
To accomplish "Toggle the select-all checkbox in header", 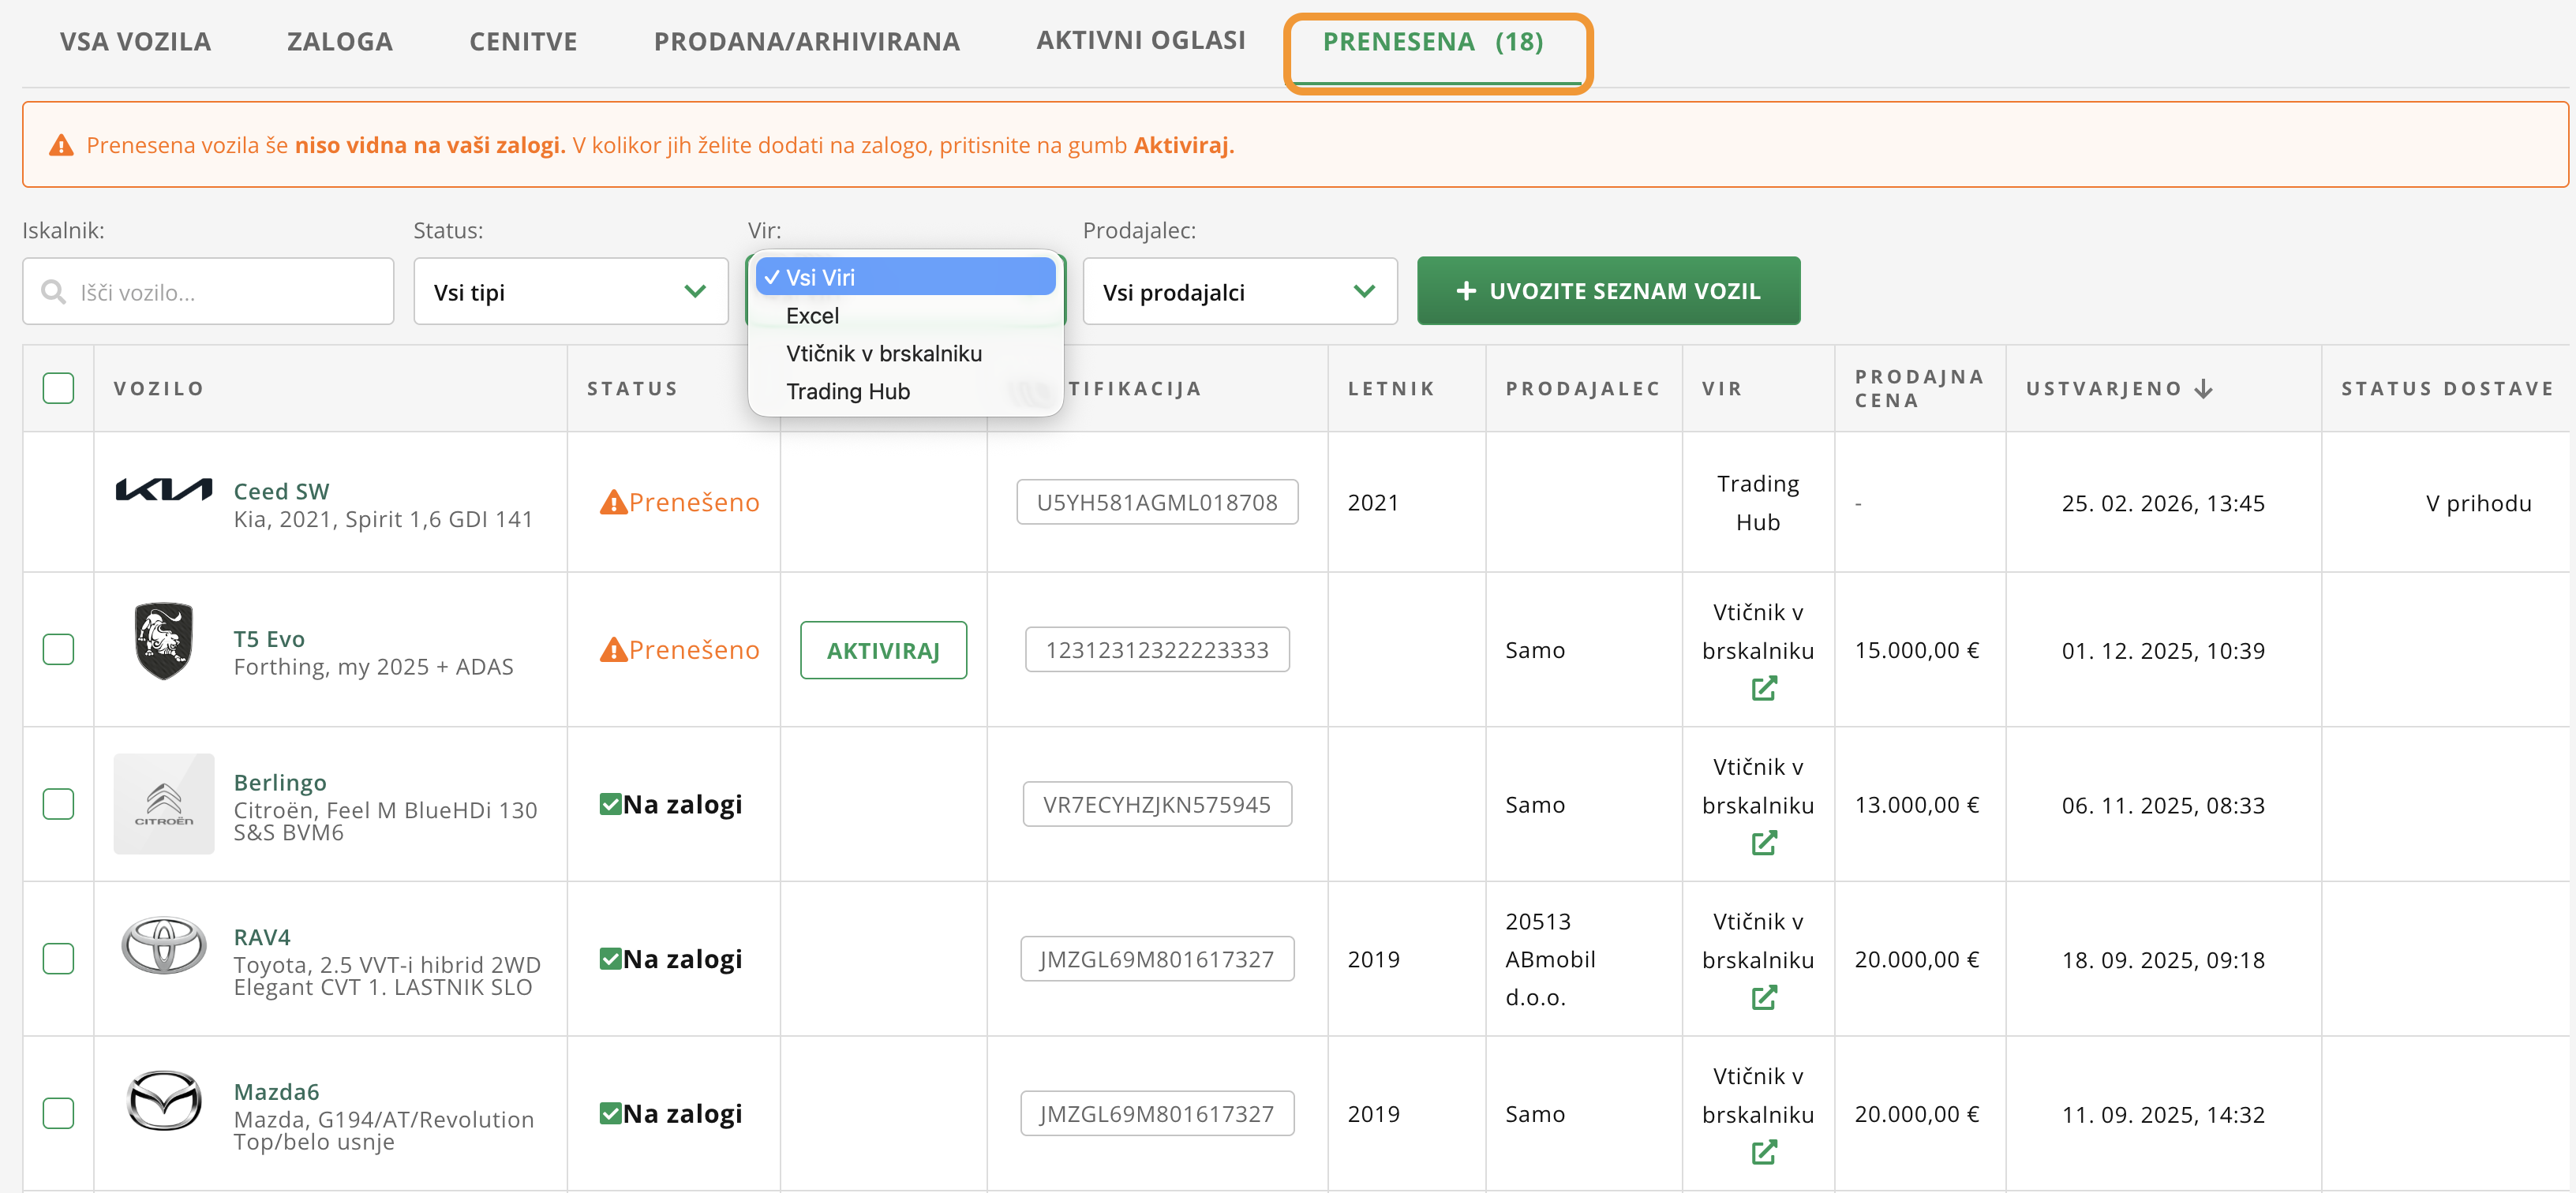I will point(58,388).
